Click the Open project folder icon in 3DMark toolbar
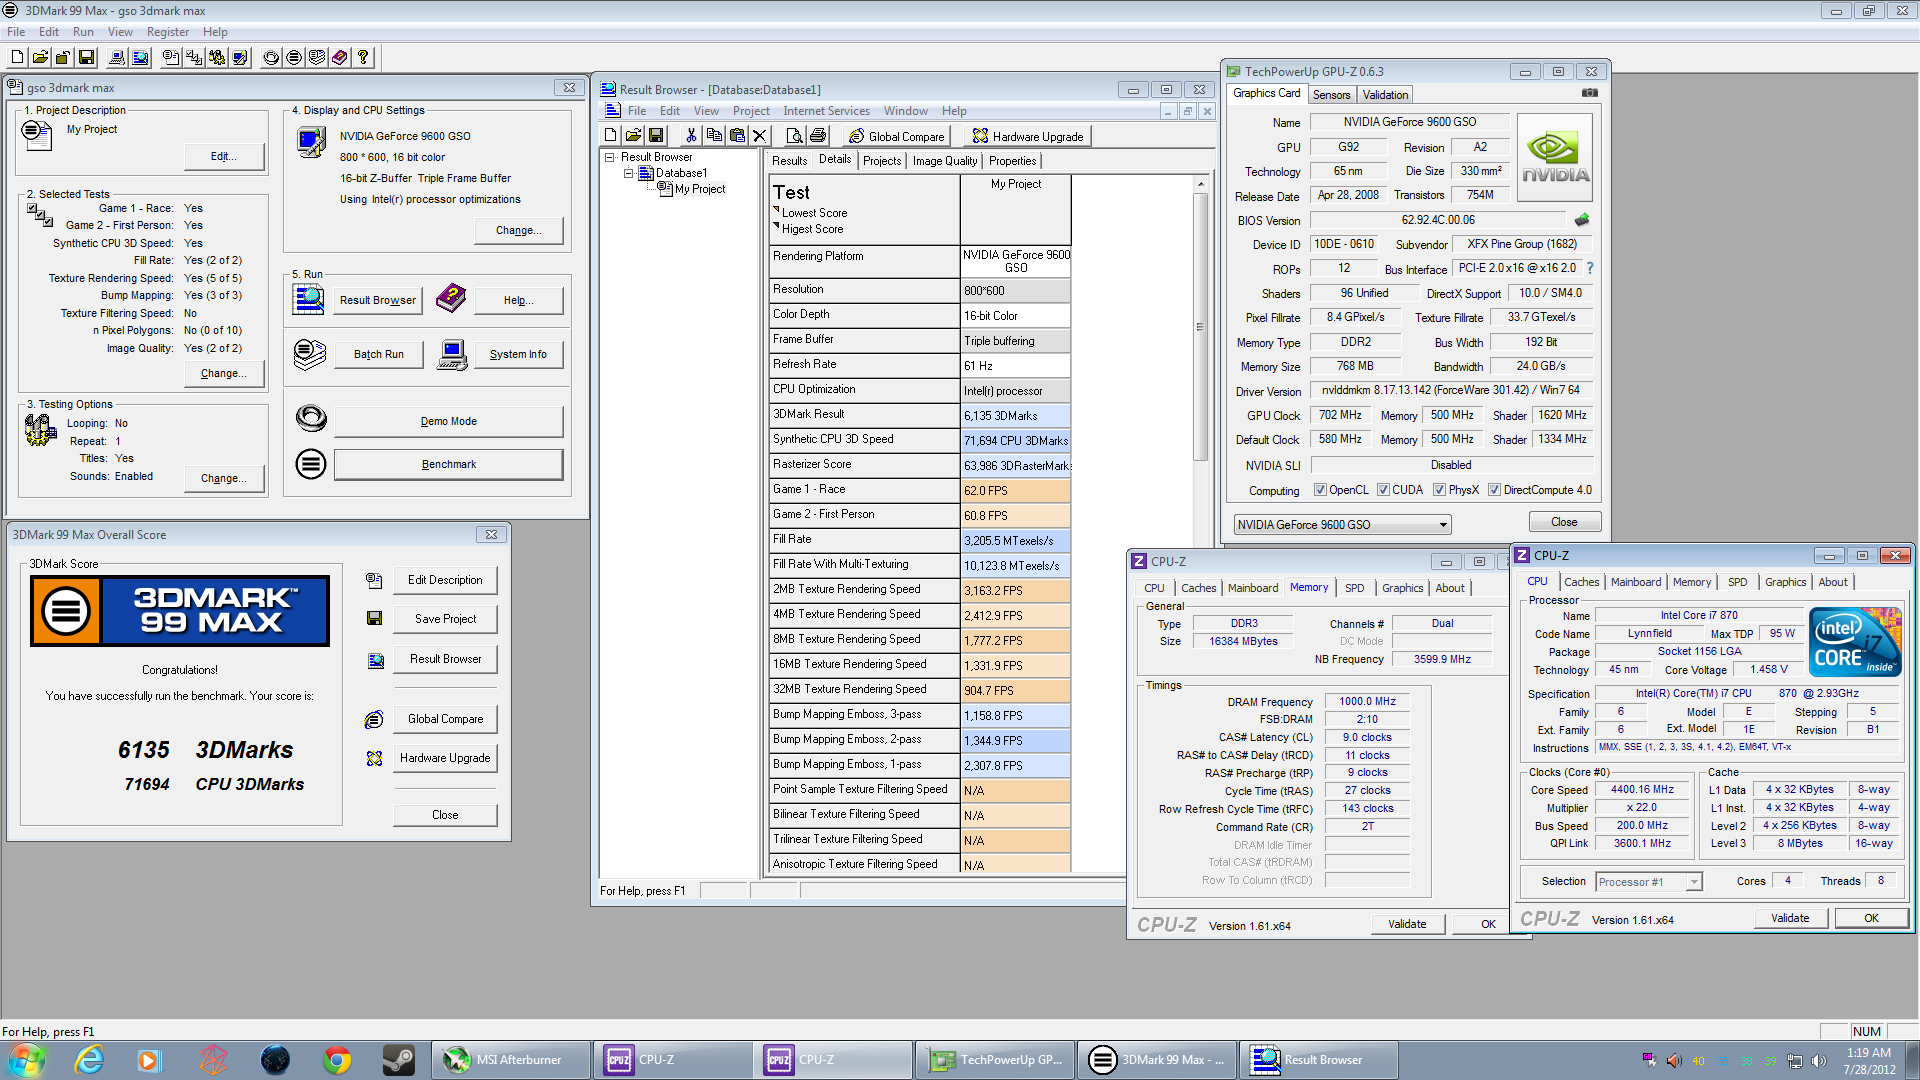Image resolution: width=1920 pixels, height=1080 pixels. click(x=40, y=58)
